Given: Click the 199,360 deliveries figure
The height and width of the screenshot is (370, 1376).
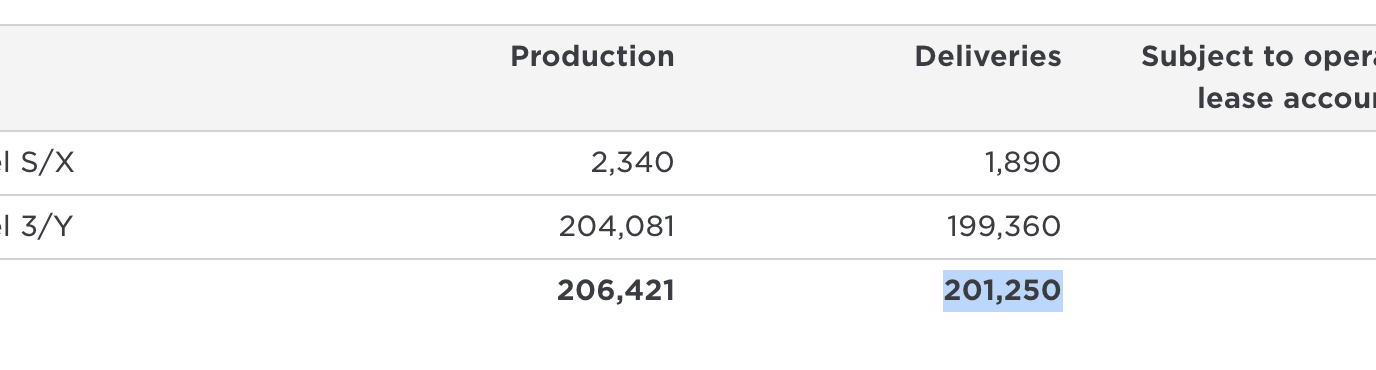Looking at the screenshot, I should [x=1004, y=227].
